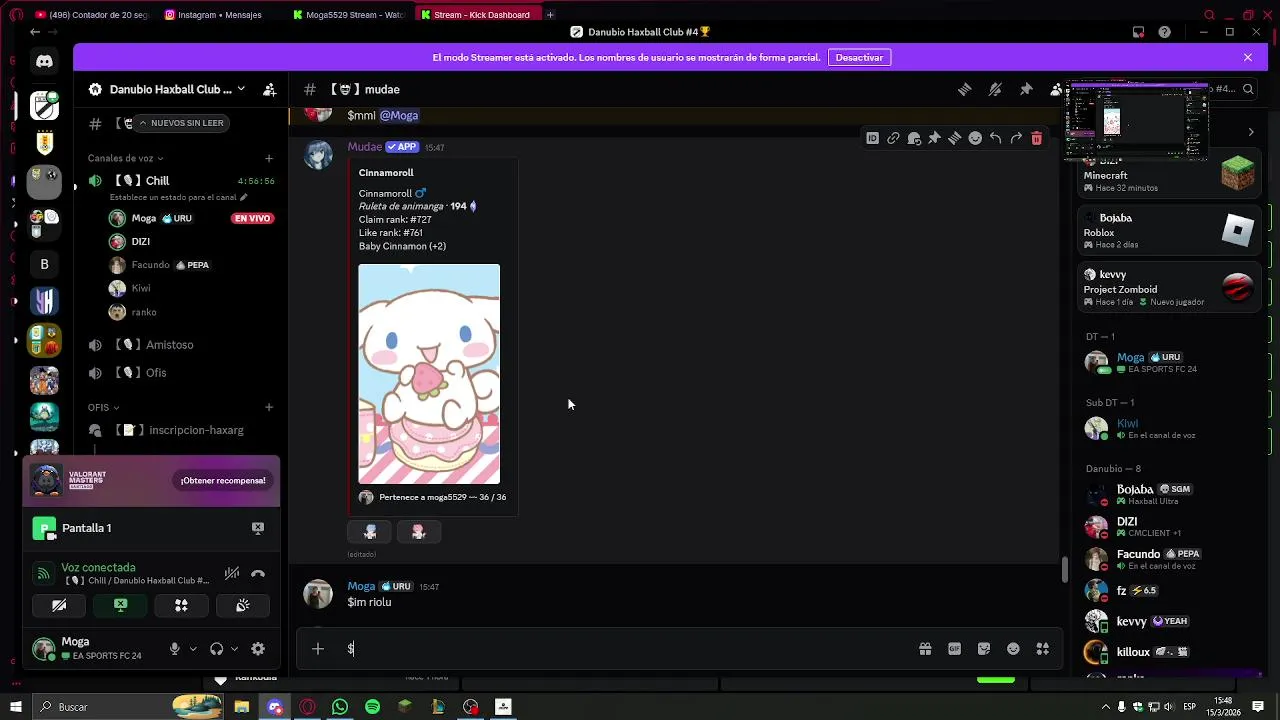Open headphone output options chevron
Image resolution: width=1280 pixels, height=720 pixels.
[x=235, y=649]
